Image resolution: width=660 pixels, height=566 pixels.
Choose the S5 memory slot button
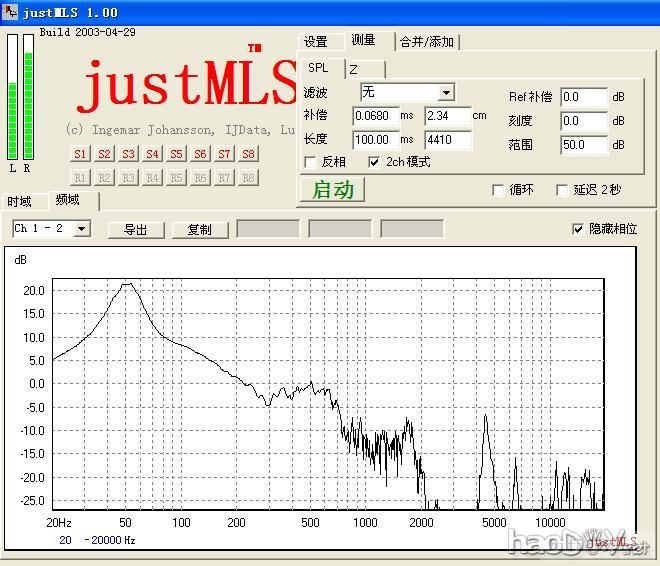(176, 154)
